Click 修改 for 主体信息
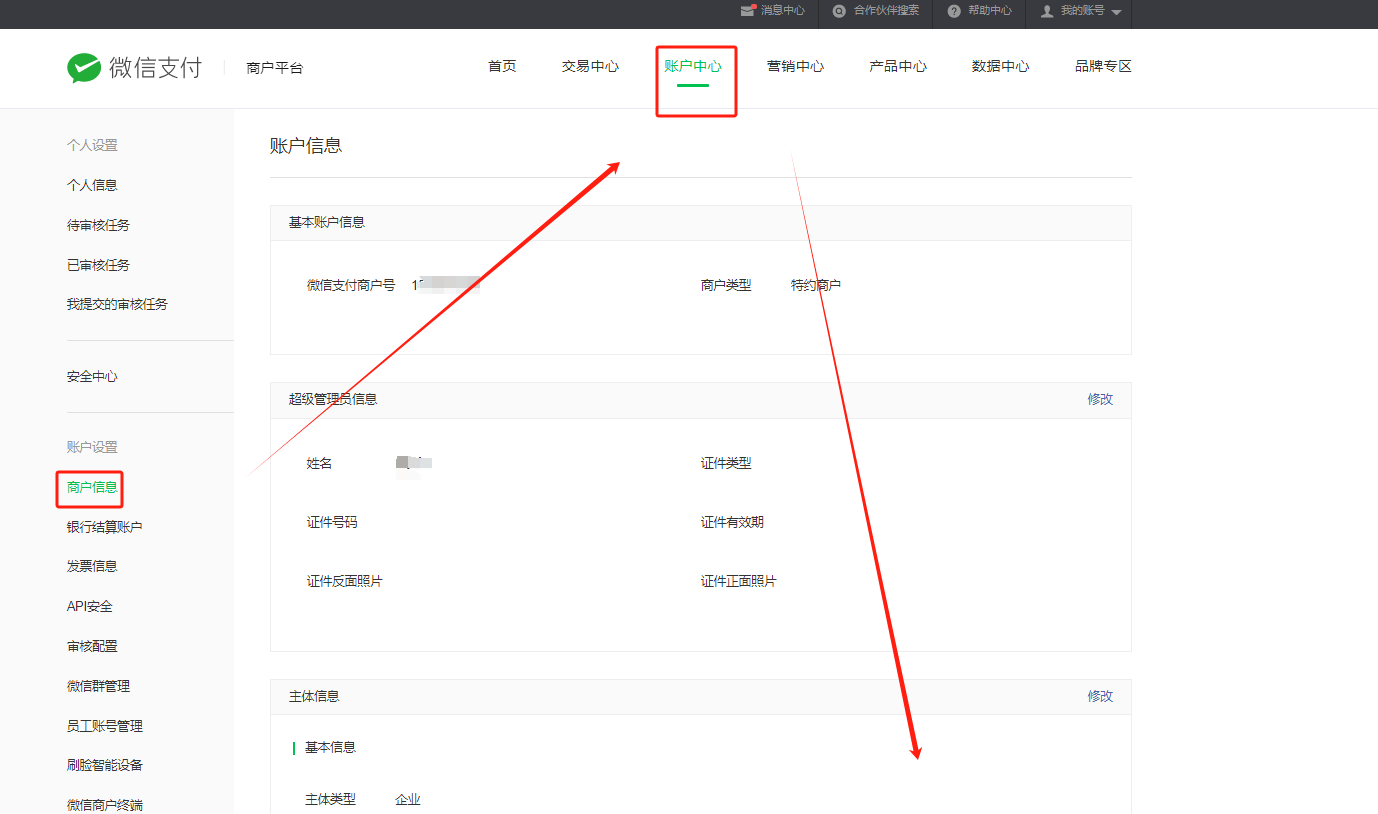 point(1100,696)
